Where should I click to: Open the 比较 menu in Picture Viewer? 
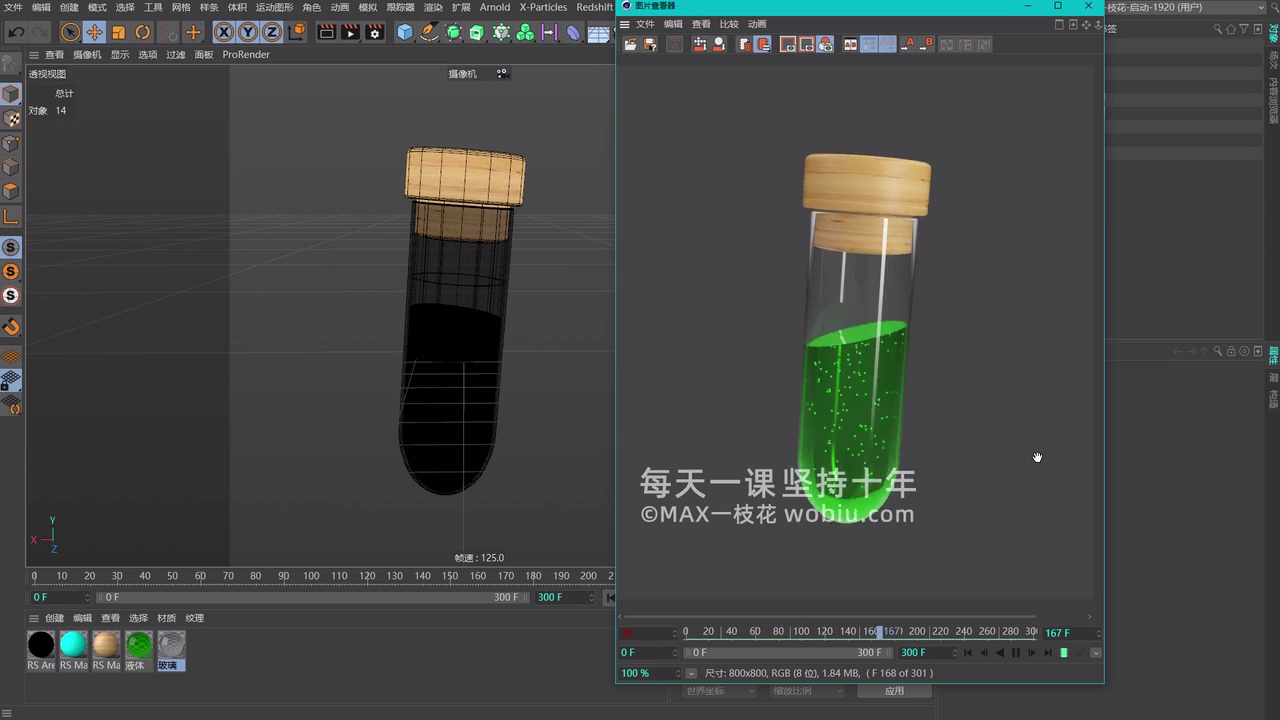coord(729,24)
